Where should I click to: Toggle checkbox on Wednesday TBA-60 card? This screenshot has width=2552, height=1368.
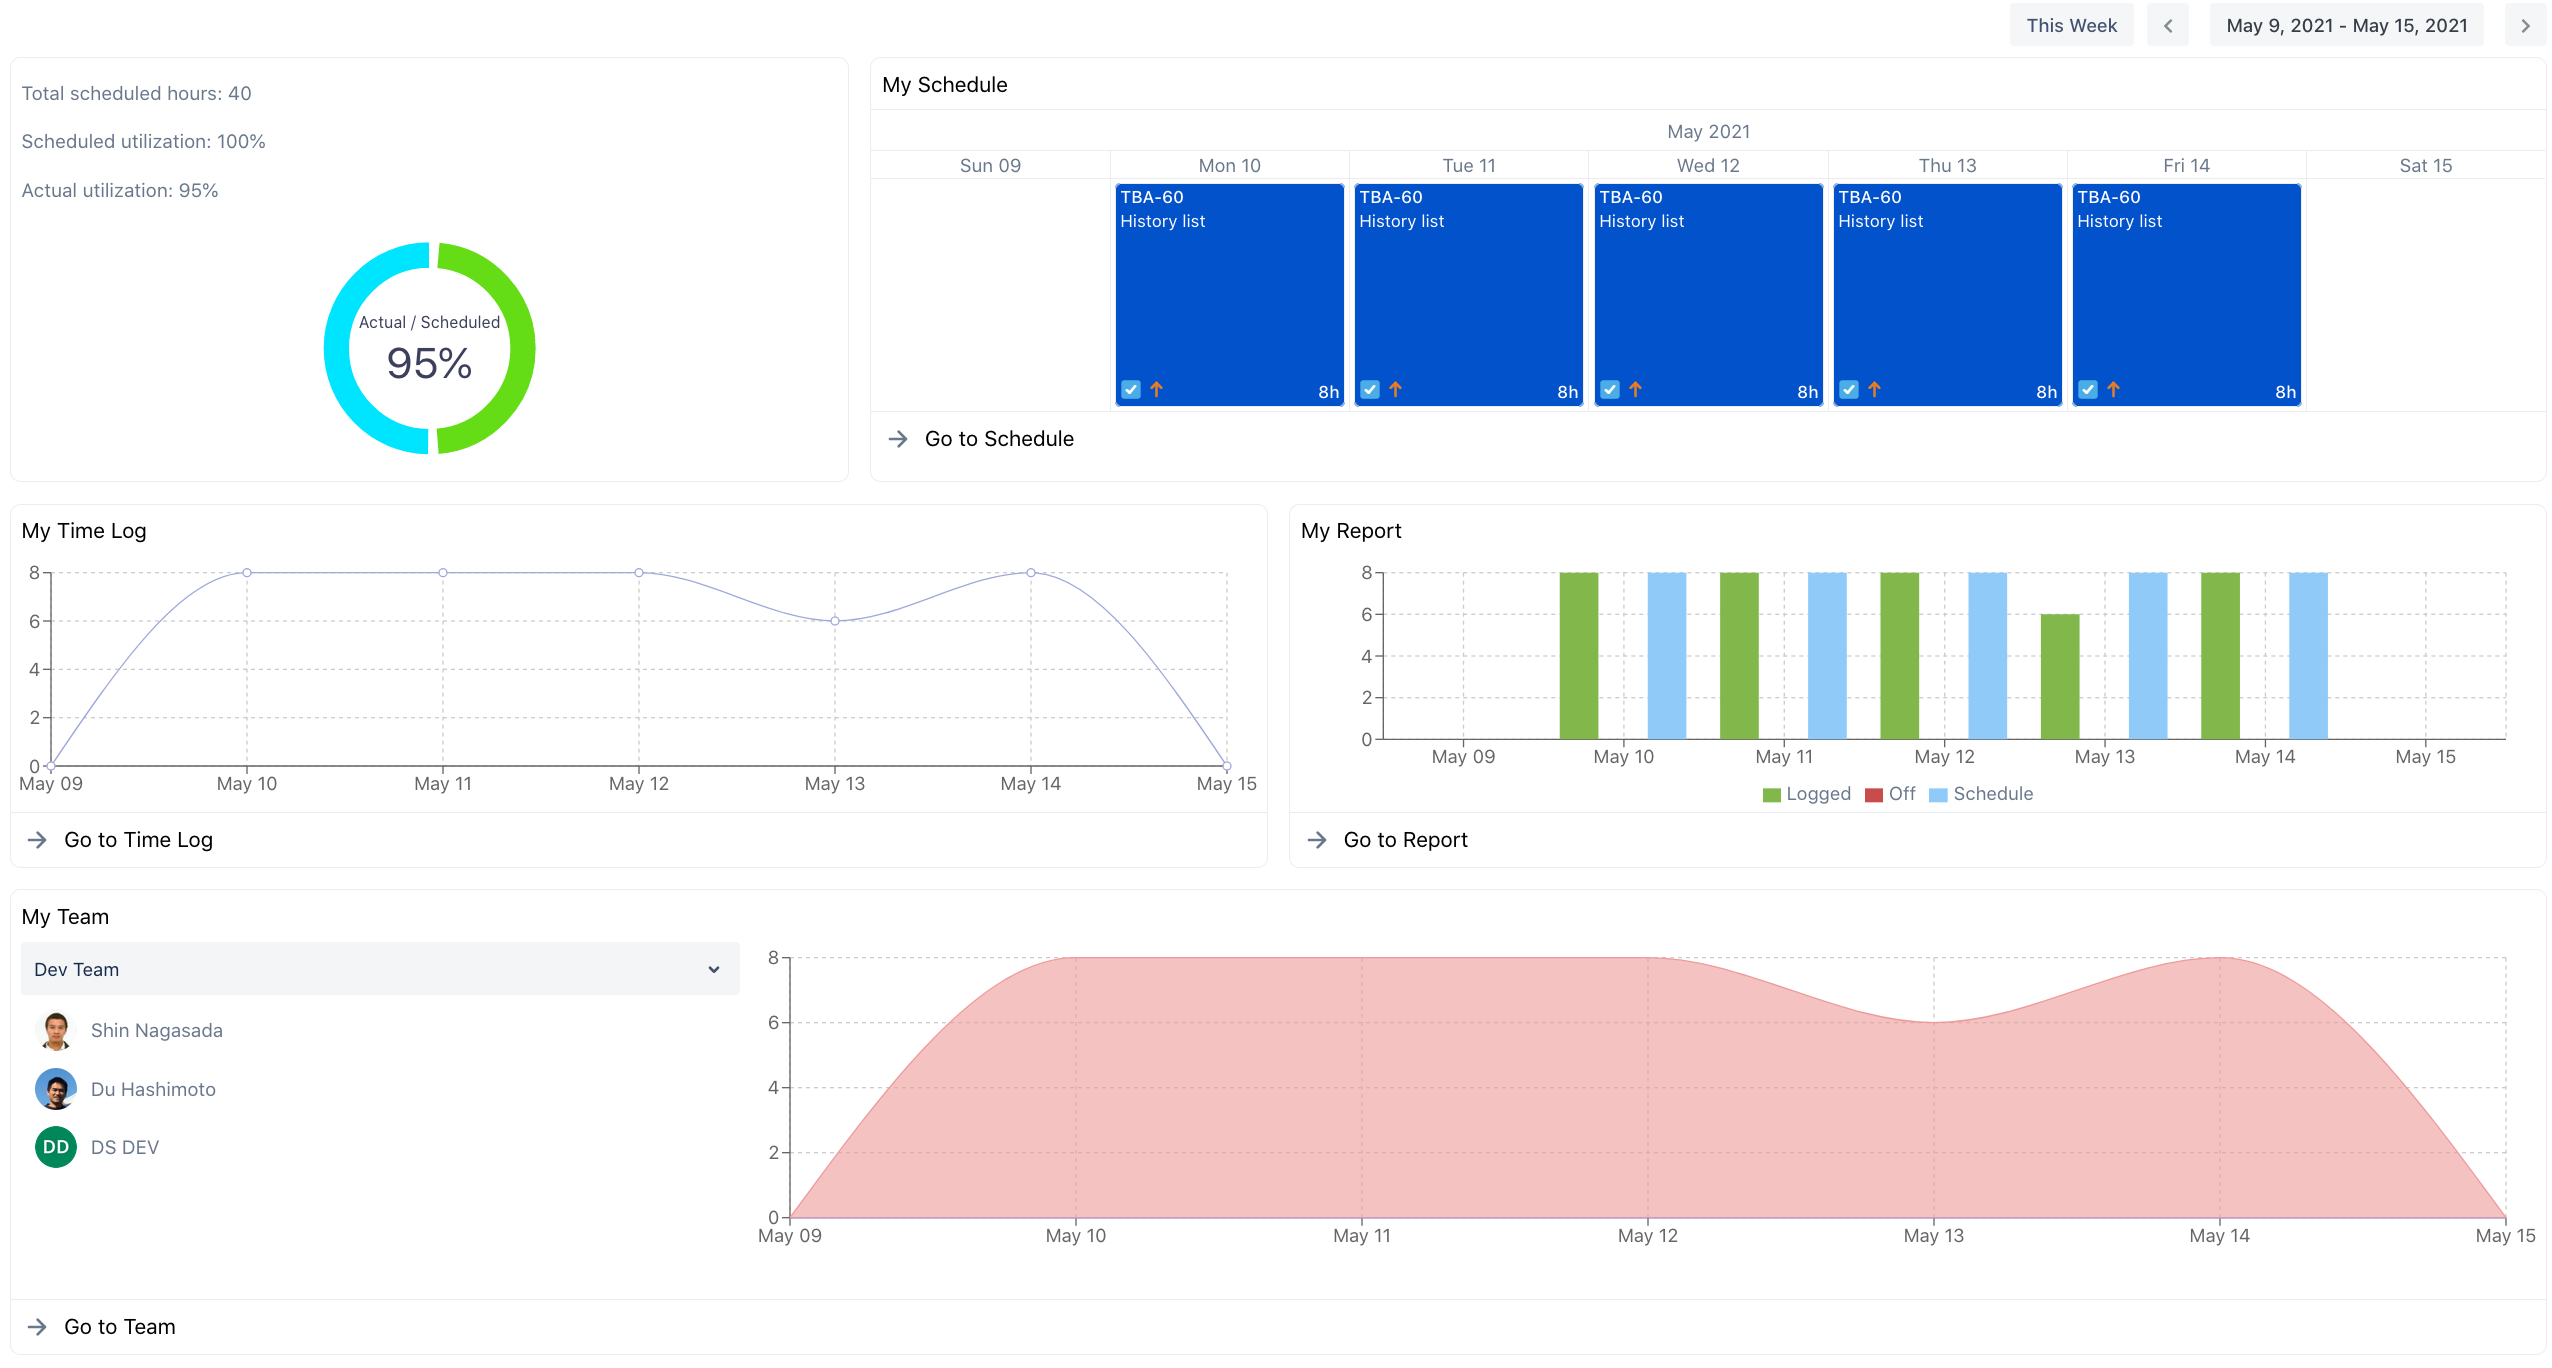click(1610, 390)
